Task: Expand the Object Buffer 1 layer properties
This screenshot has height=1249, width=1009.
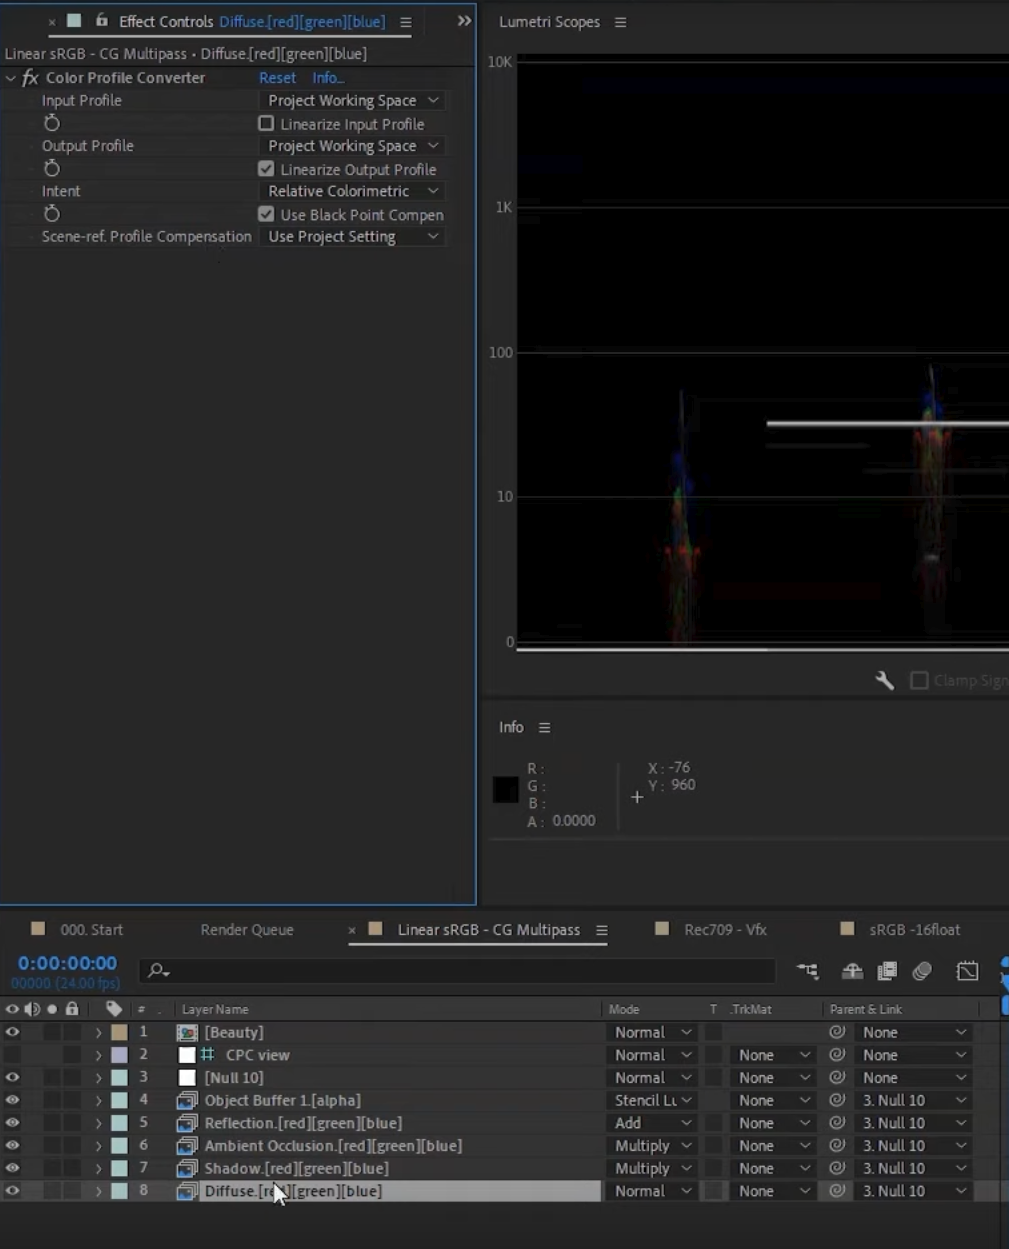Action: 98,1100
